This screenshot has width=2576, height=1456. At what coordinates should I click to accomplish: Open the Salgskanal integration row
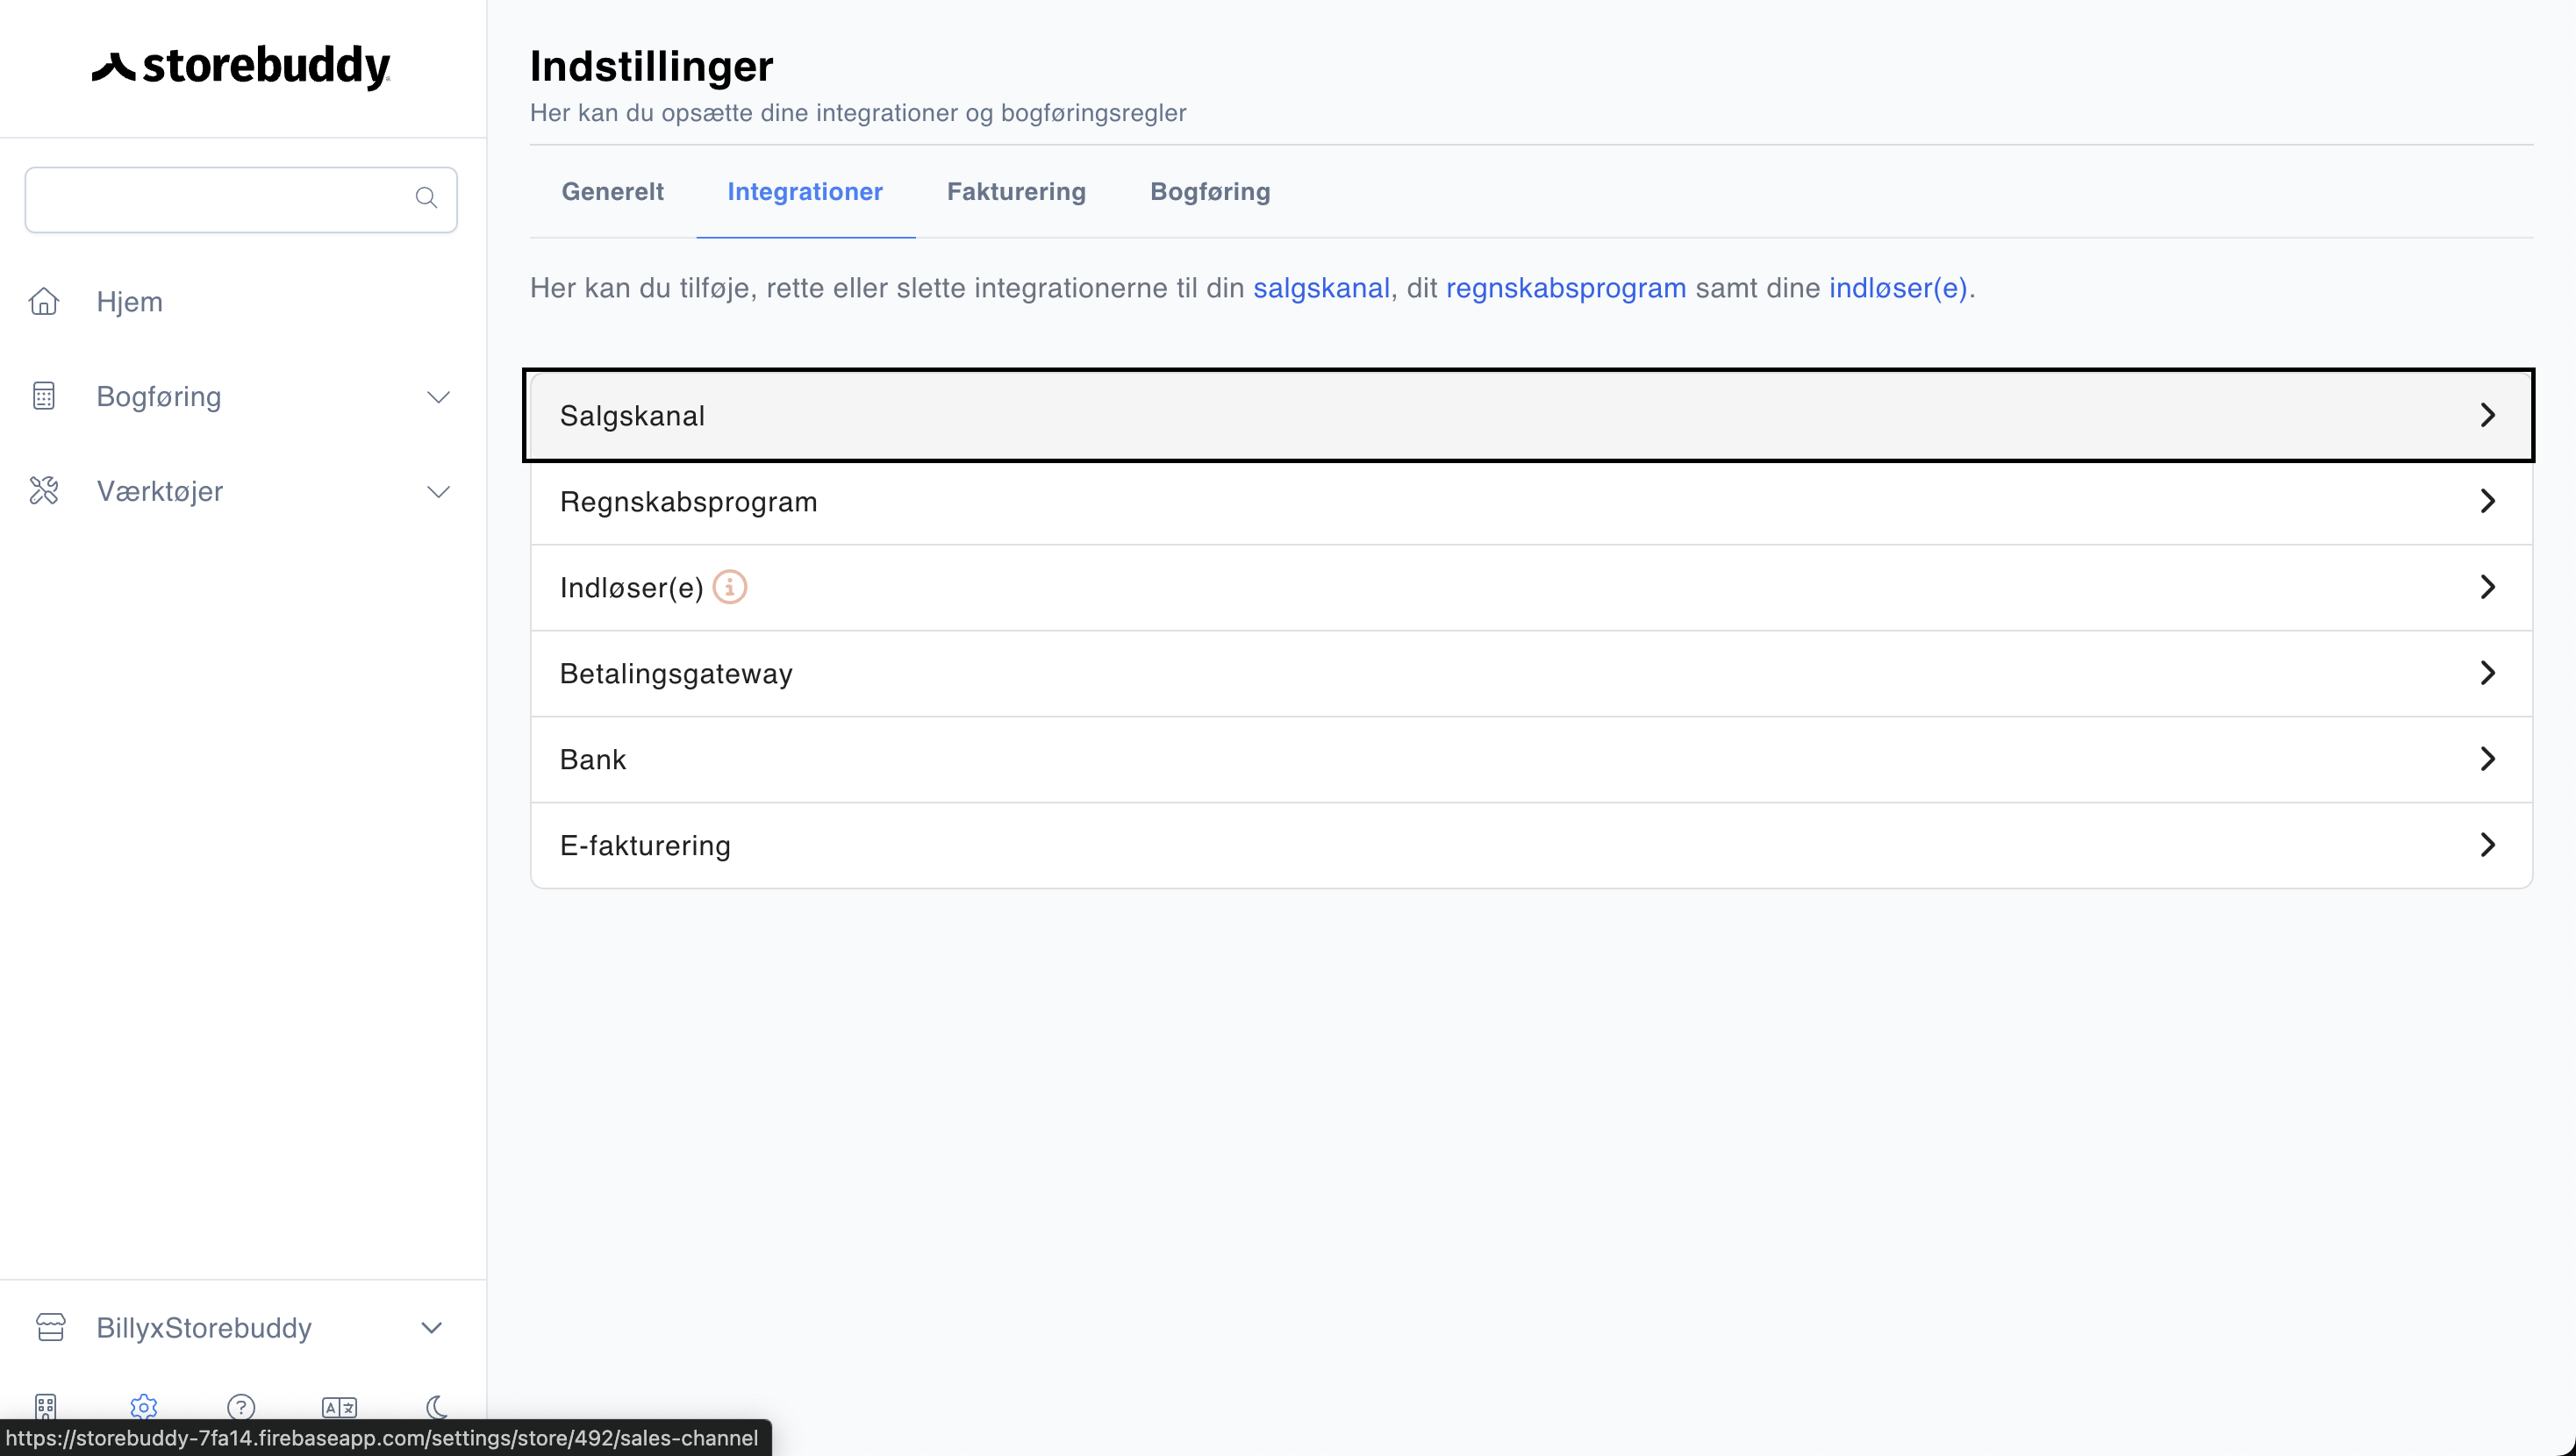tap(1530, 415)
